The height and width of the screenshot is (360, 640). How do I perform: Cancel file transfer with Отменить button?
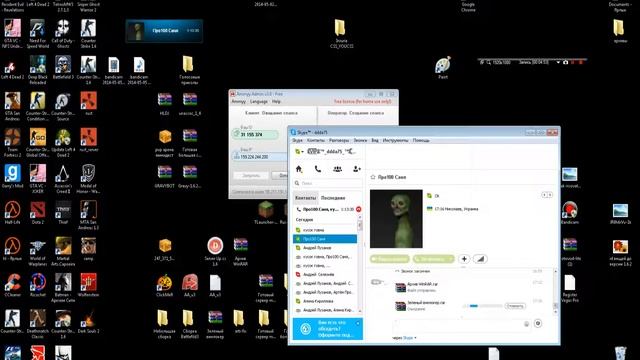515,306
